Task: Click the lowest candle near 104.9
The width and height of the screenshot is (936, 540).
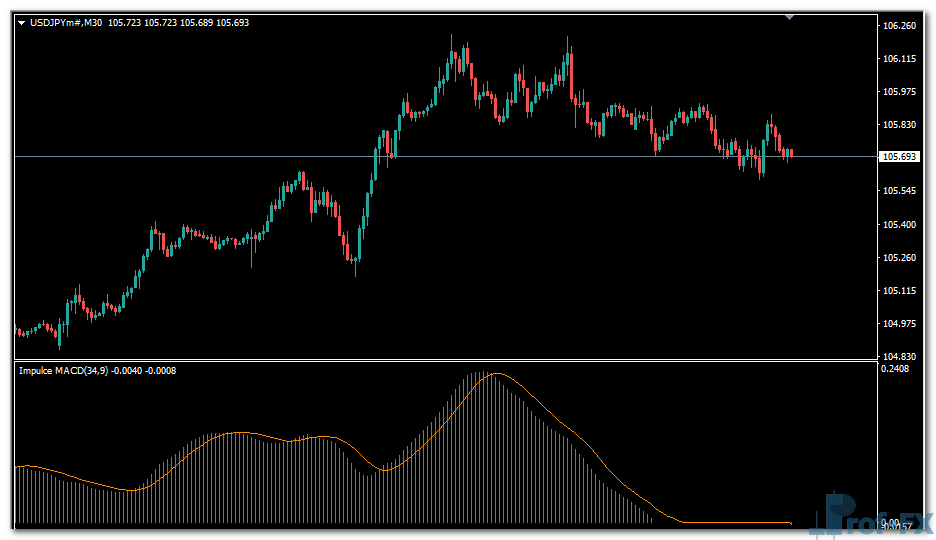Action: 60,335
